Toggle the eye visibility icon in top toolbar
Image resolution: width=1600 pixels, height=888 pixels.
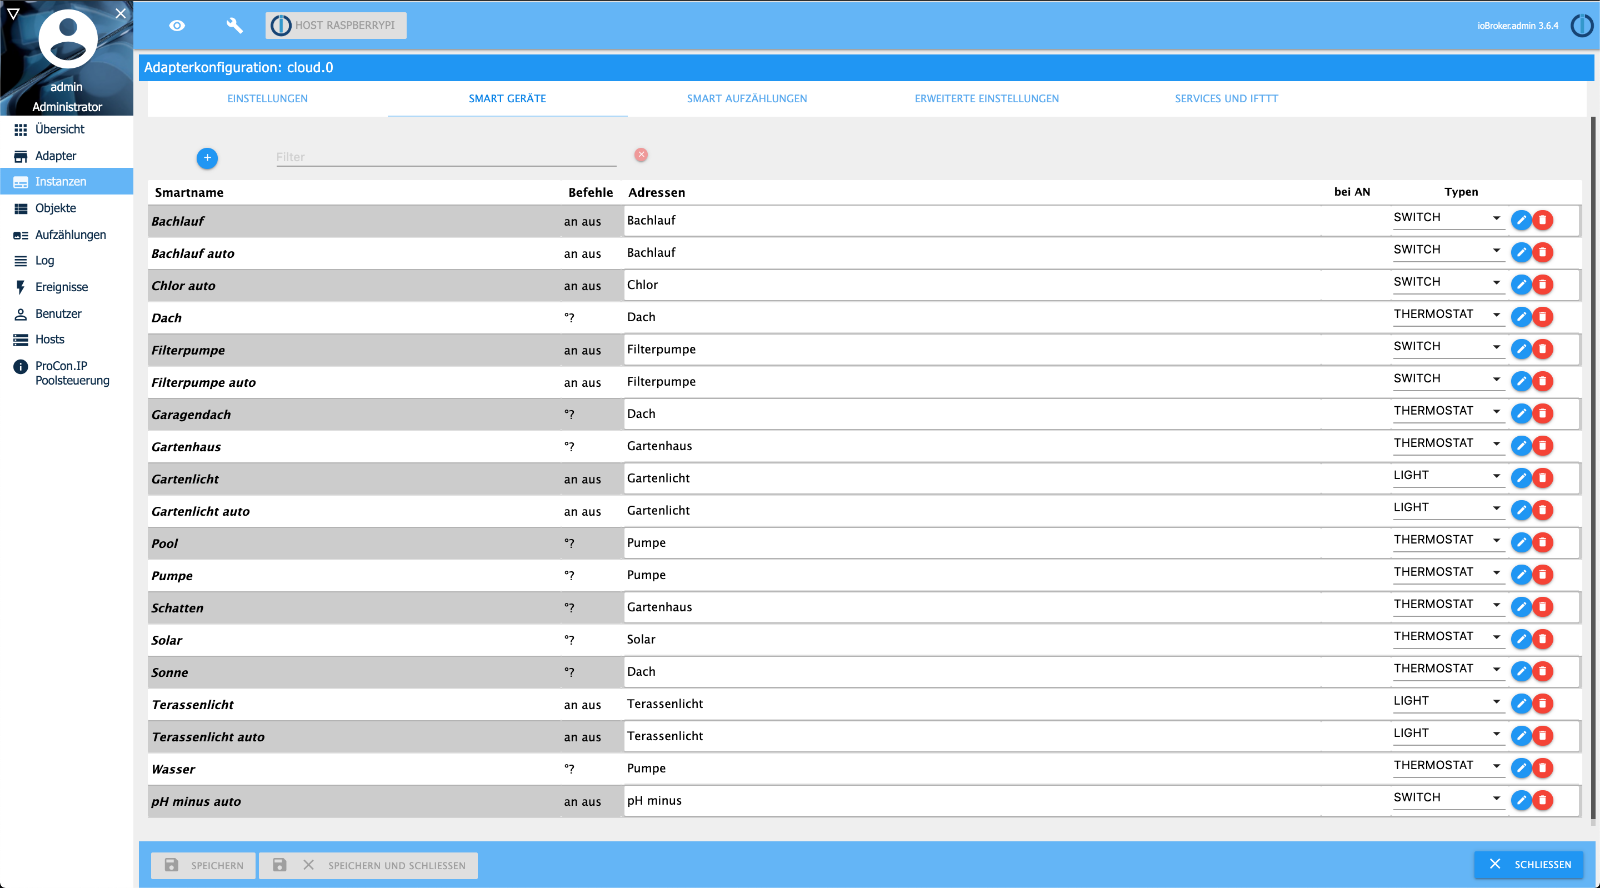pyautogui.click(x=177, y=26)
